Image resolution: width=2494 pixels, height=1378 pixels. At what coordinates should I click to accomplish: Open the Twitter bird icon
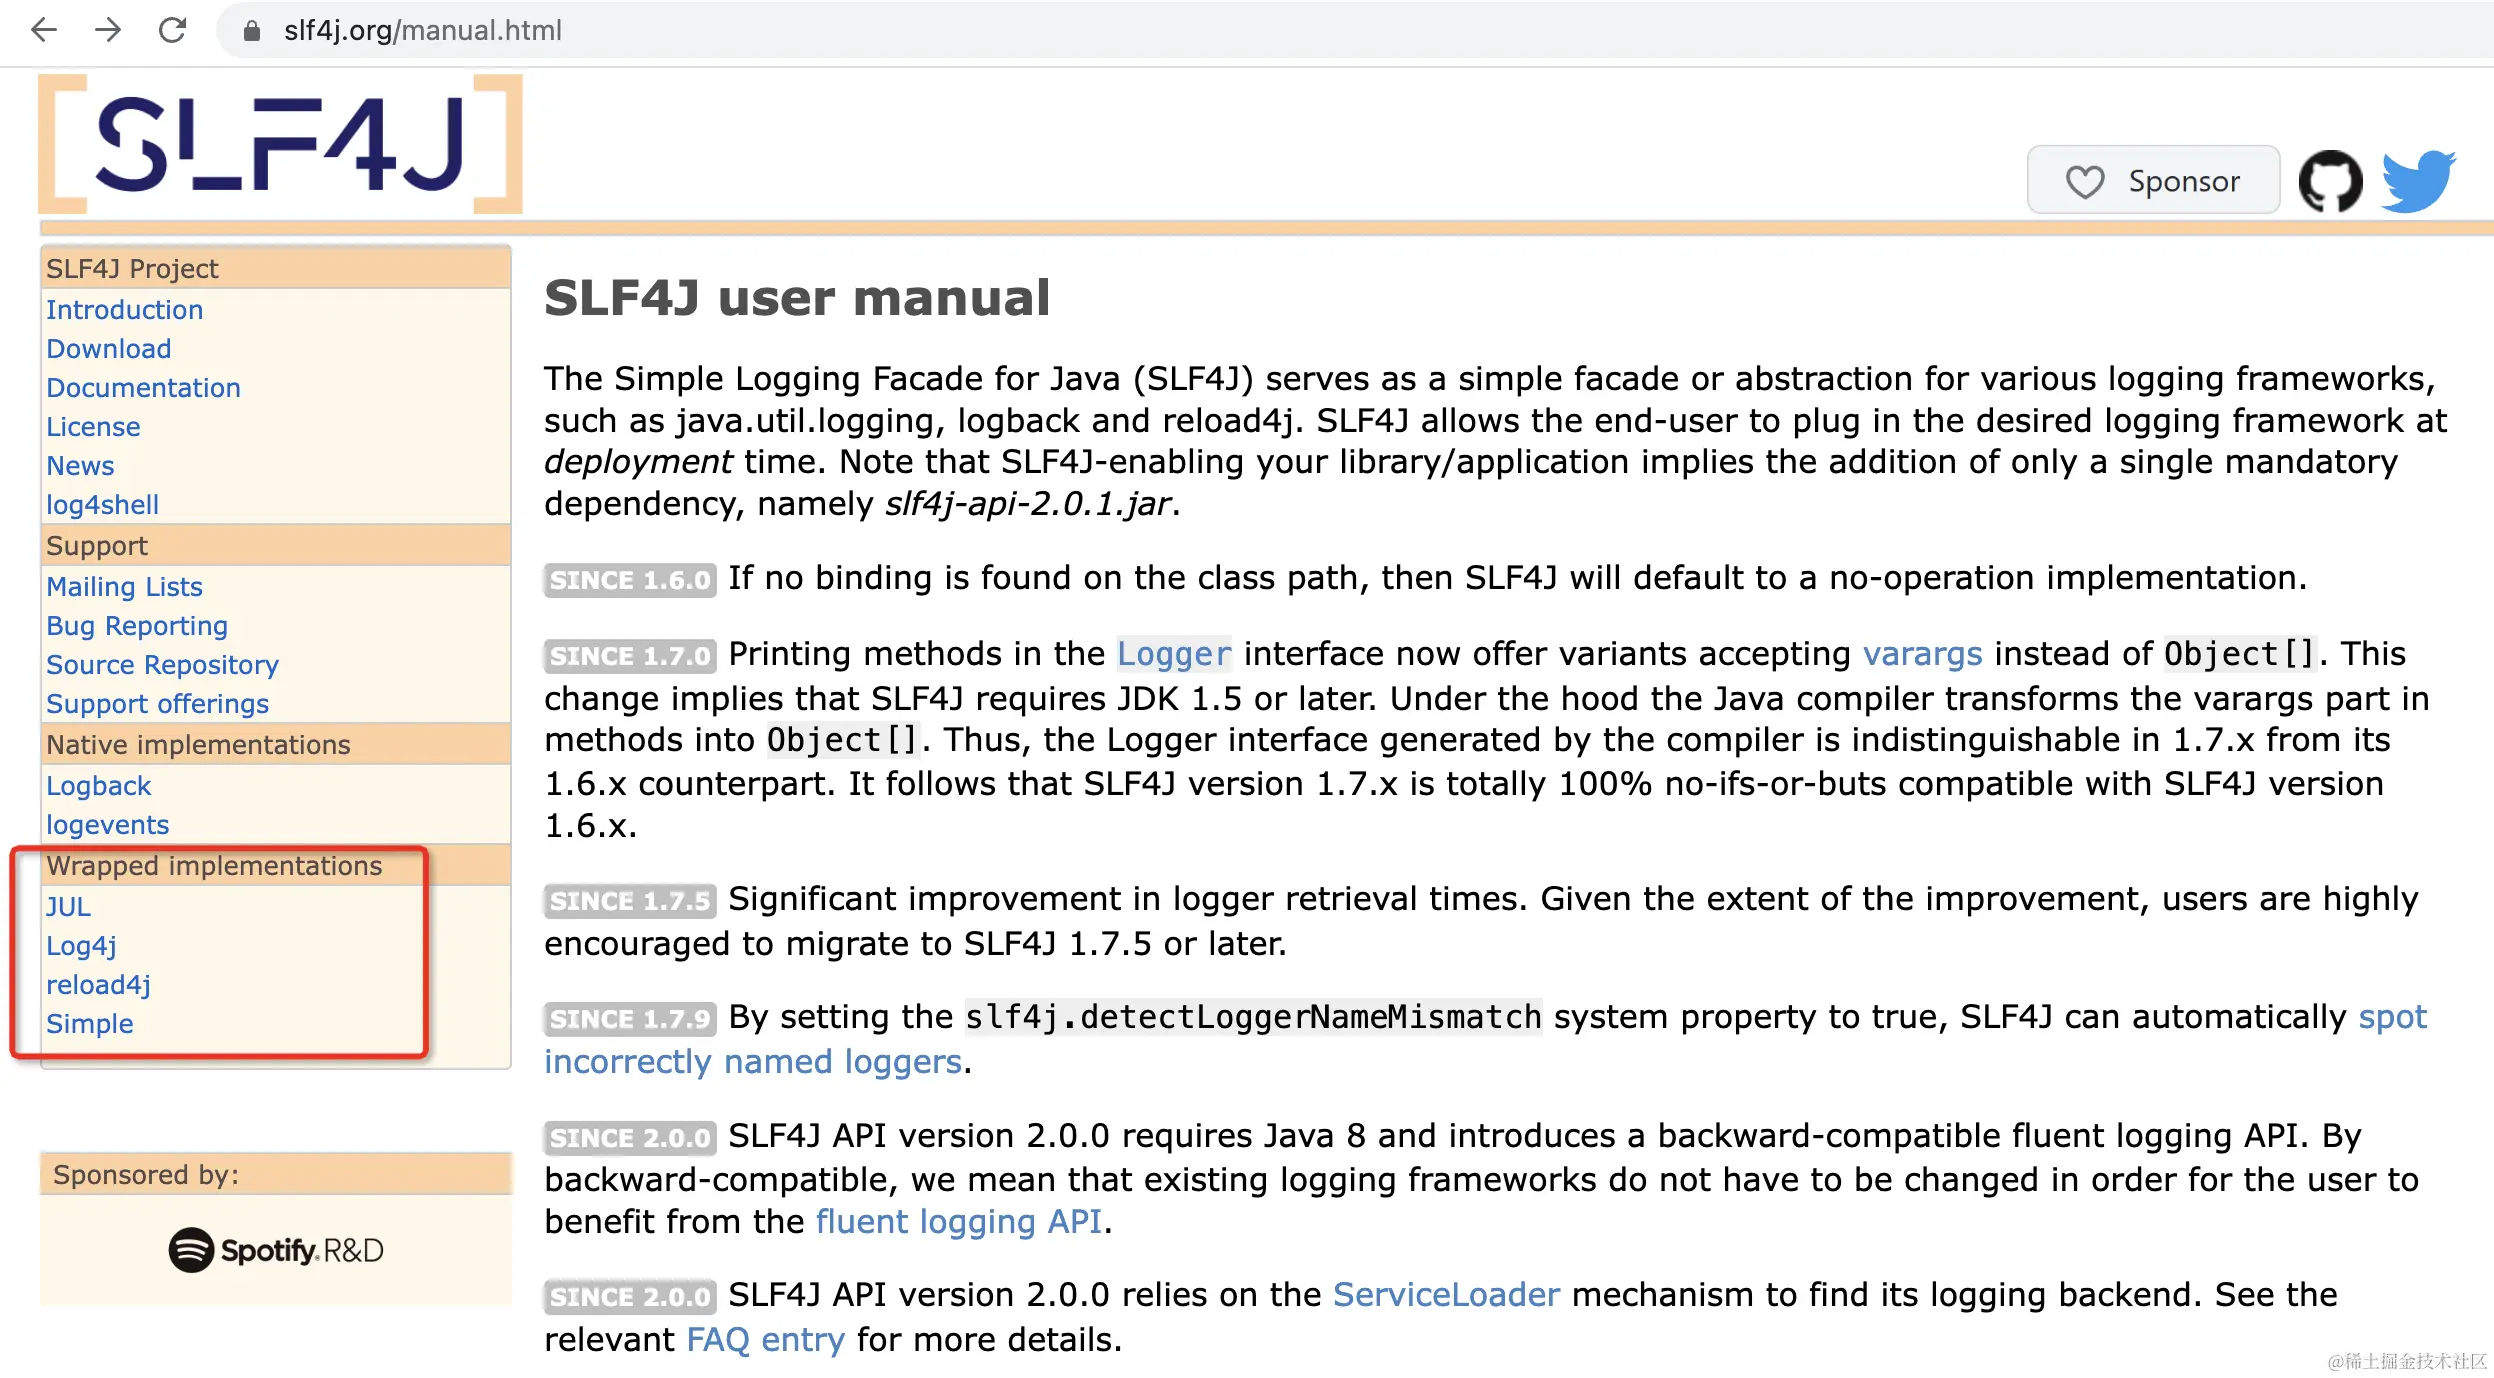coord(2418,181)
